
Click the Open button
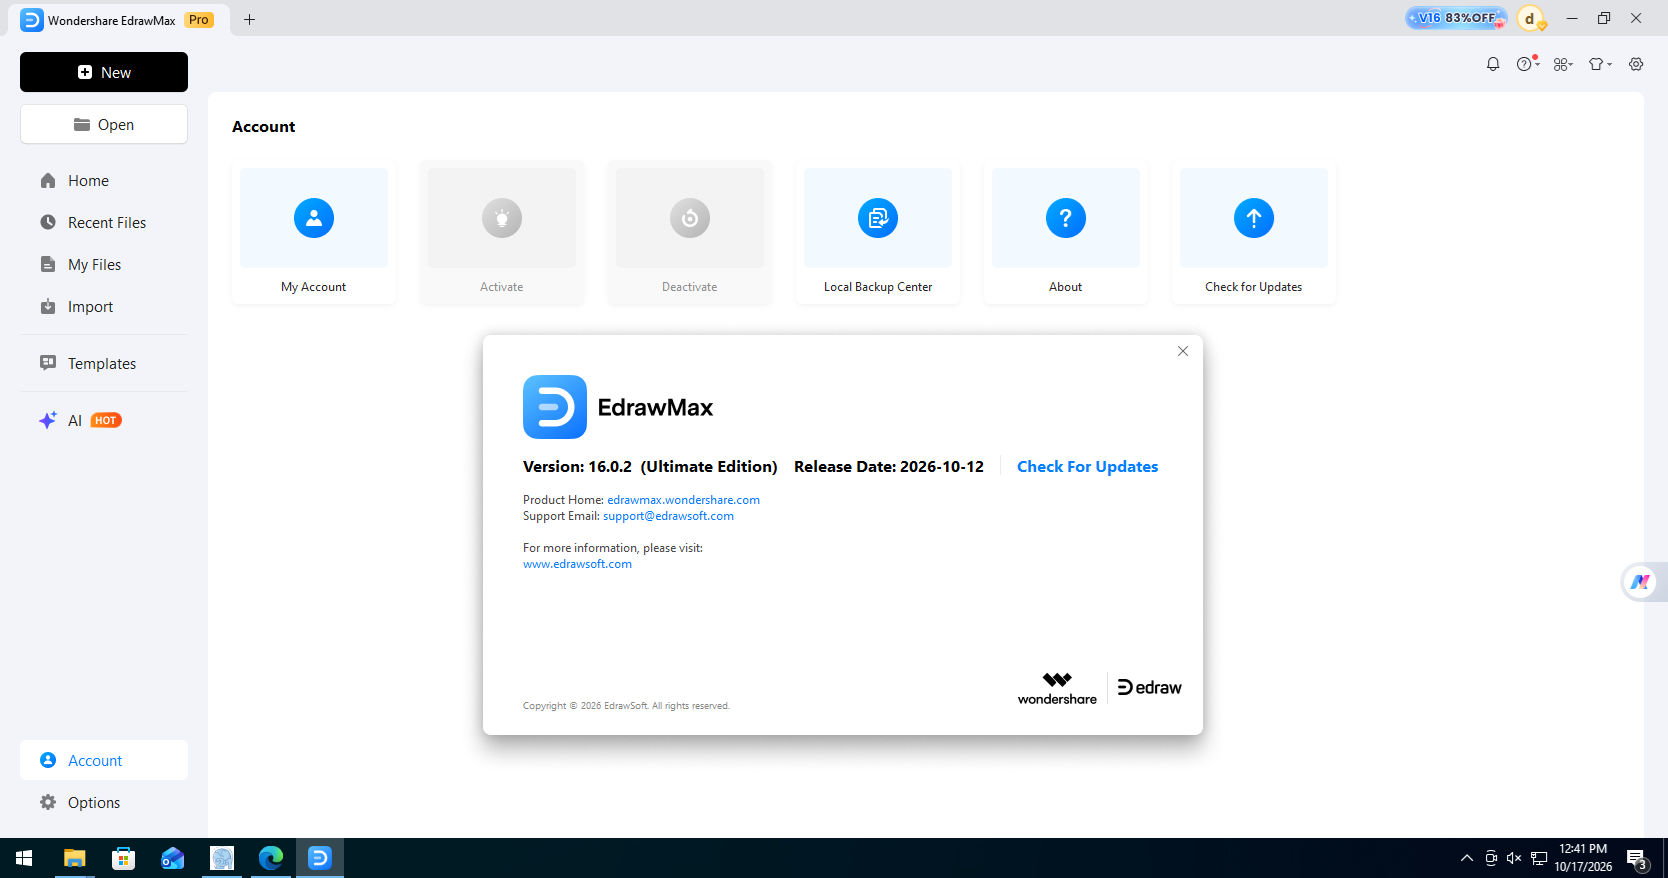104,124
